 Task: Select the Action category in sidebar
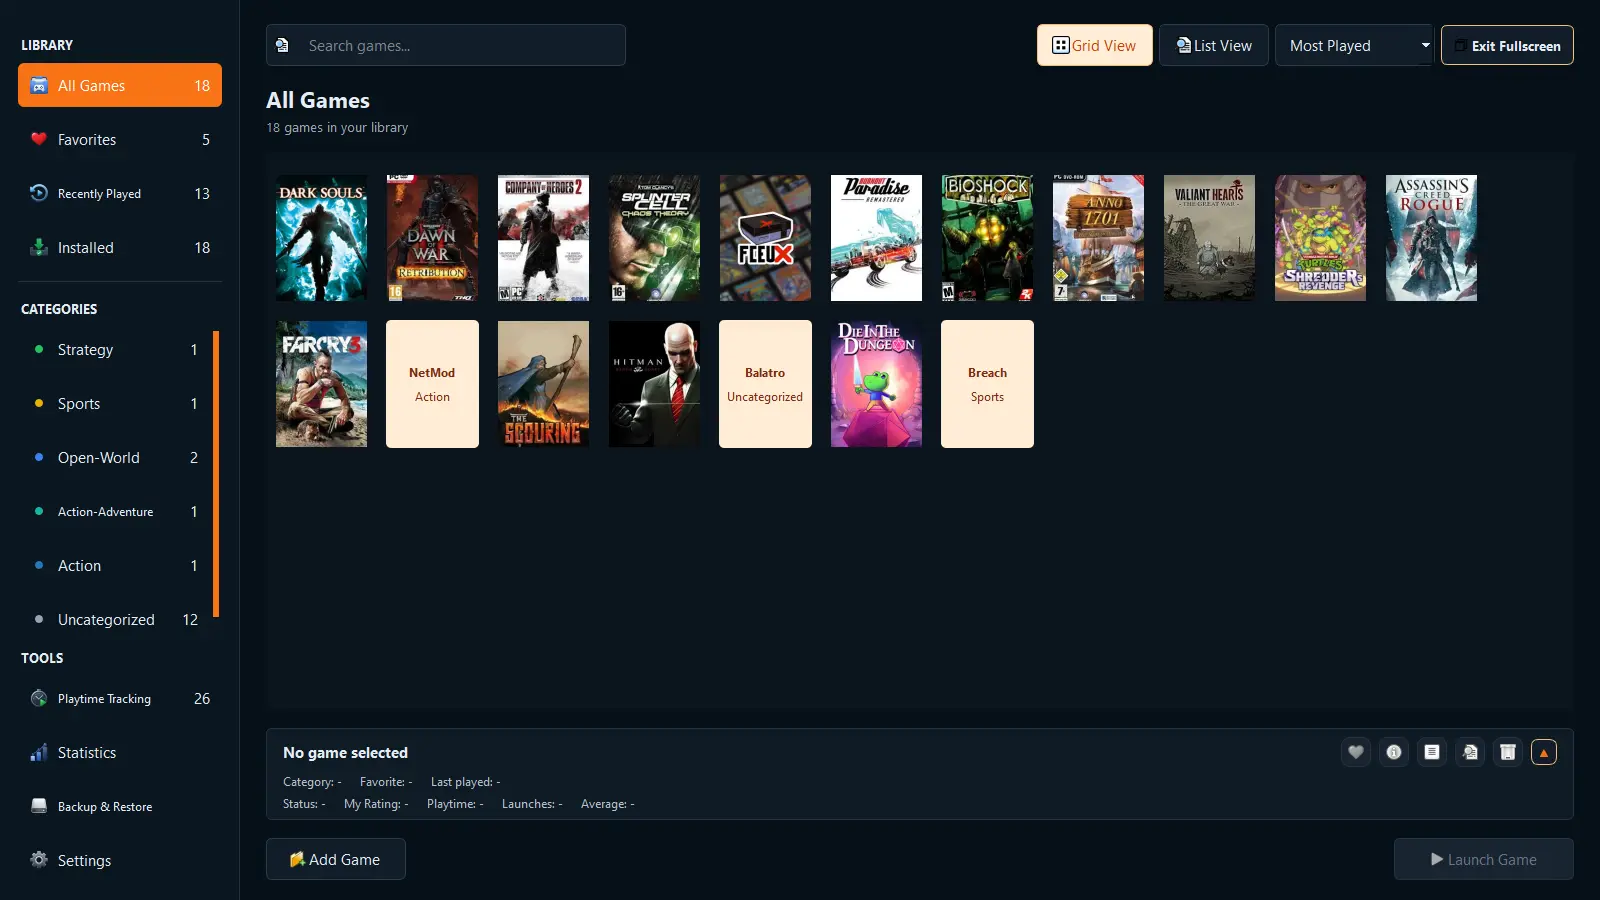tap(115, 566)
